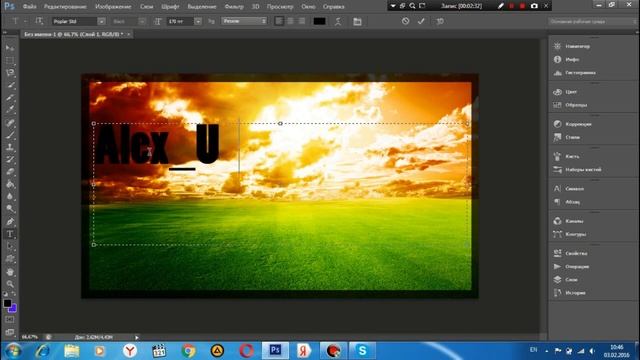
Task: Open the Справка menu
Action: click(x=333, y=7)
